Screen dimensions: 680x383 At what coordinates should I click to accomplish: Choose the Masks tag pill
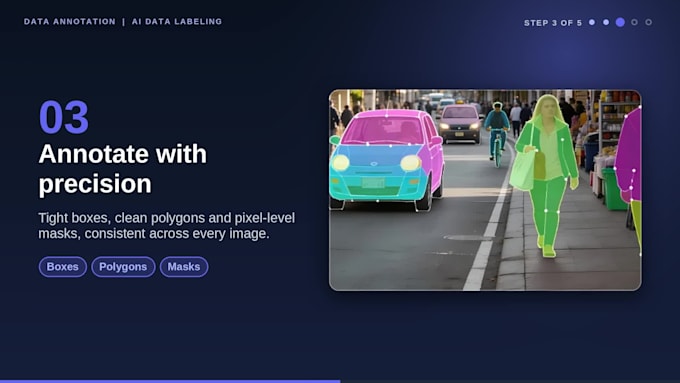click(x=183, y=267)
